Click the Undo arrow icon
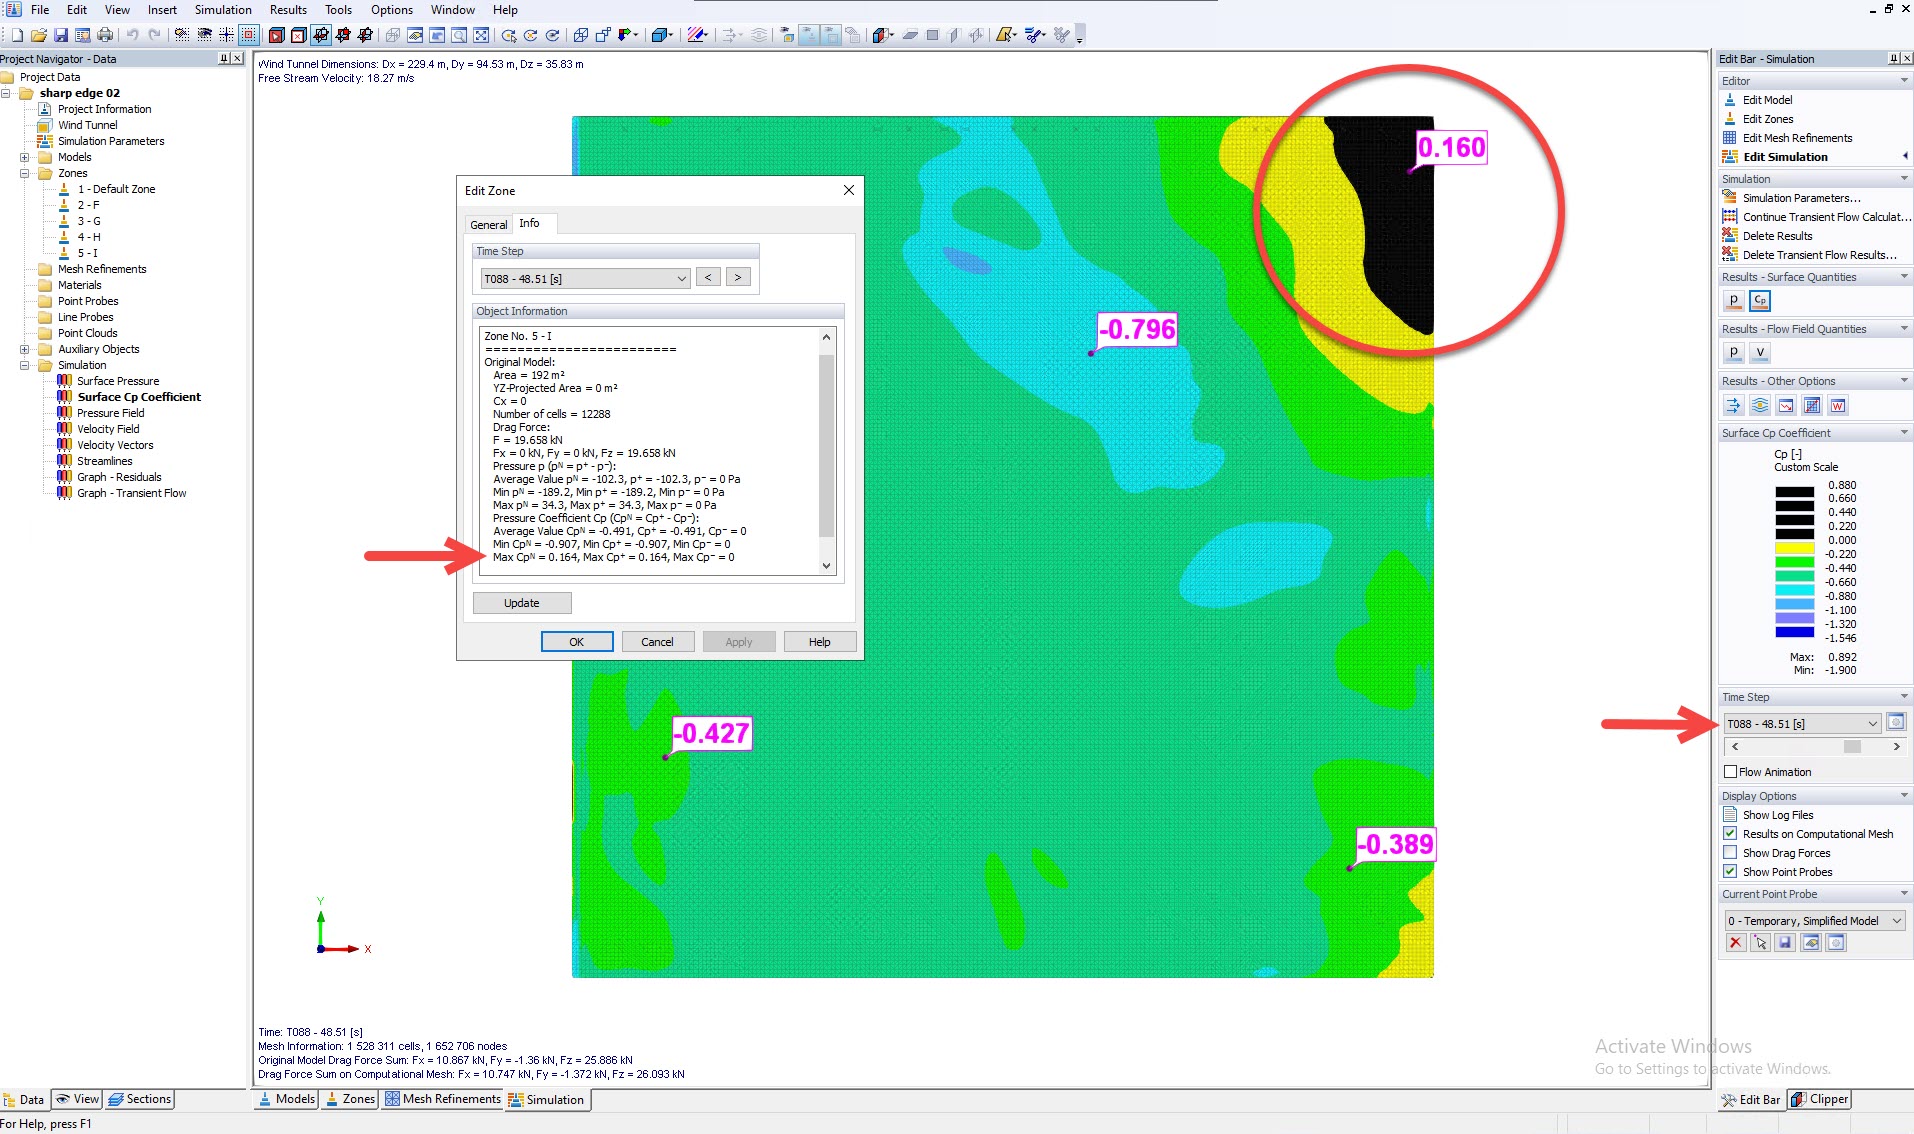 tap(132, 35)
